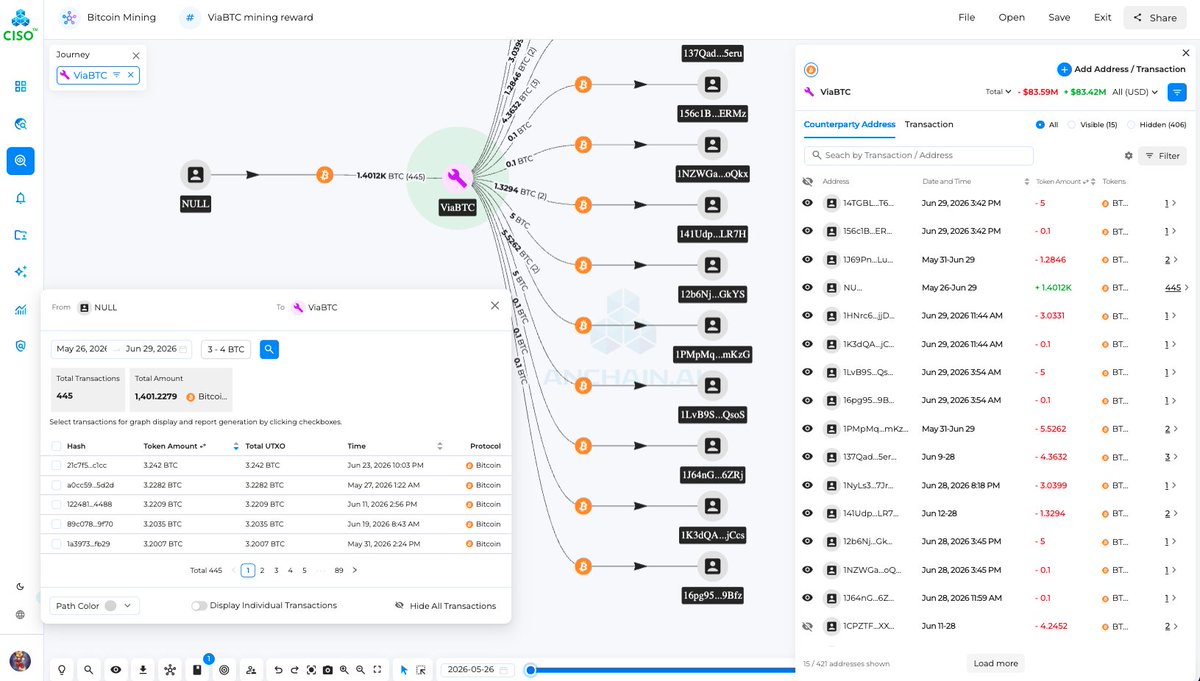Open the dashboard grid icon in left sidebar
Screen dimensions: 1200x681
coord(21,86)
